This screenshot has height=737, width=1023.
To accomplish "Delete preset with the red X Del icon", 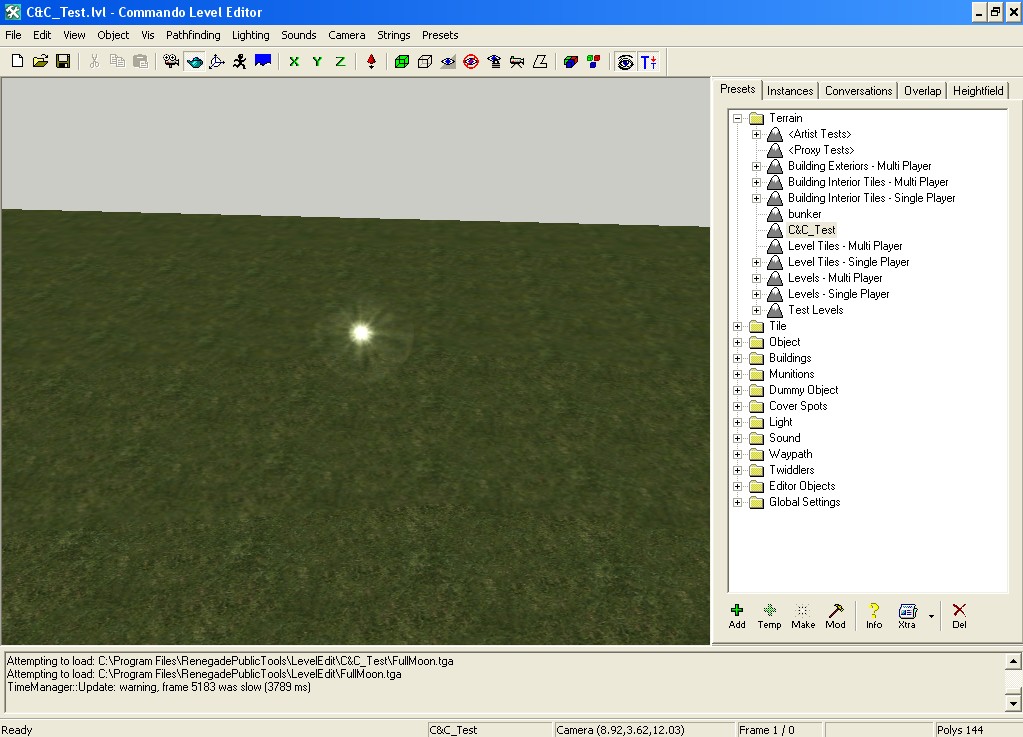I will (959, 615).
